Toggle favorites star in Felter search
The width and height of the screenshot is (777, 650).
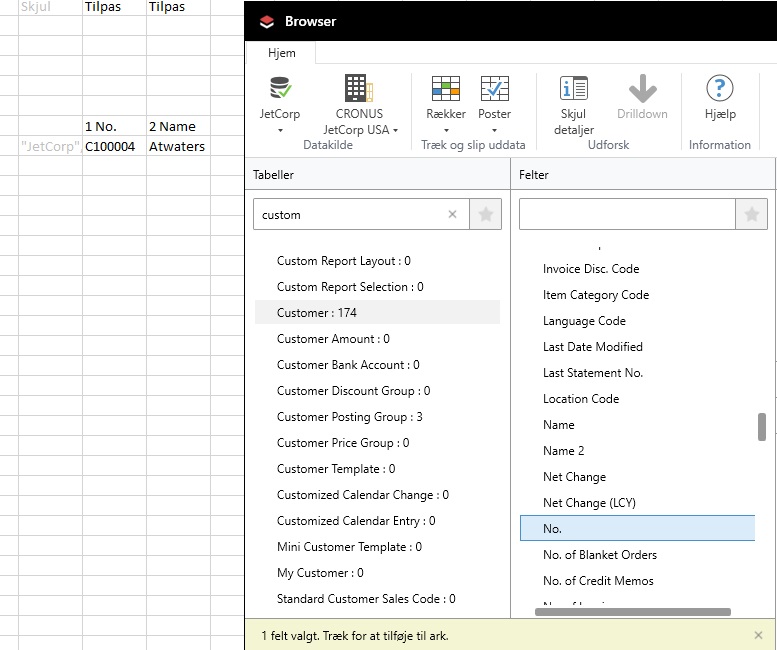(751, 214)
